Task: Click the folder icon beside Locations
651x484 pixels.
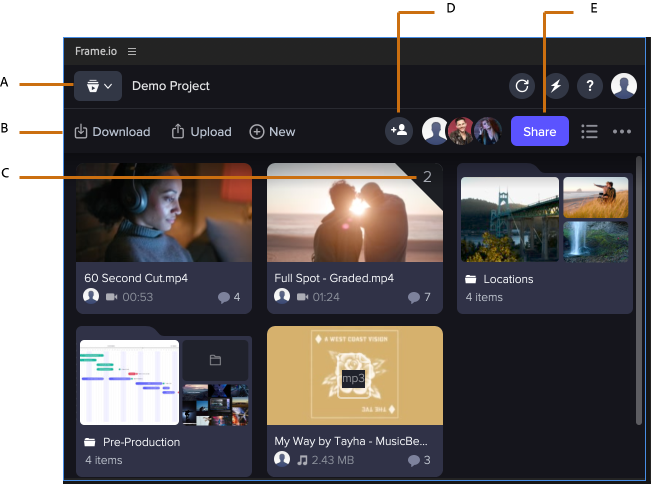Action: pyautogui.click(x=470, y=279)
